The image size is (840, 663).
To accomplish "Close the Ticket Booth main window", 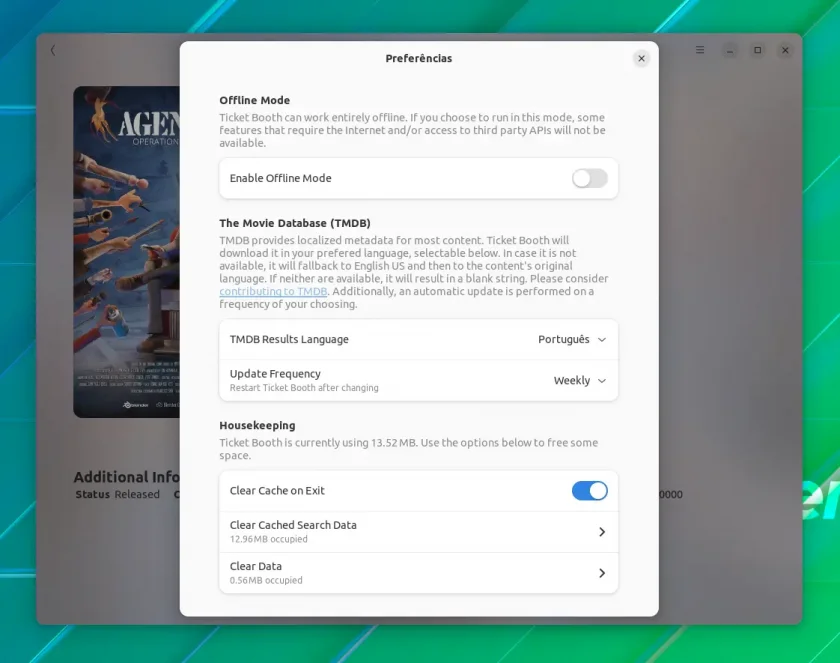I will pos(785,50).
